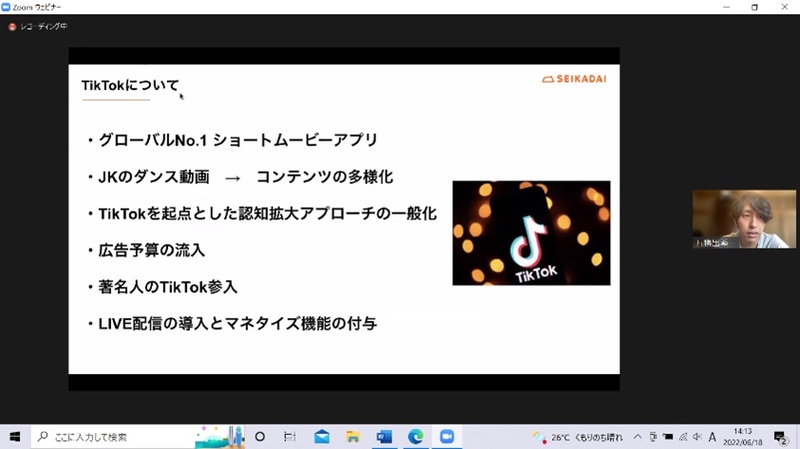Viewport: 800px width, 449px height.
Task: Click bullet 'グローバルNo.1 ショートムービーアプリ'
Action: click(238, 140)
